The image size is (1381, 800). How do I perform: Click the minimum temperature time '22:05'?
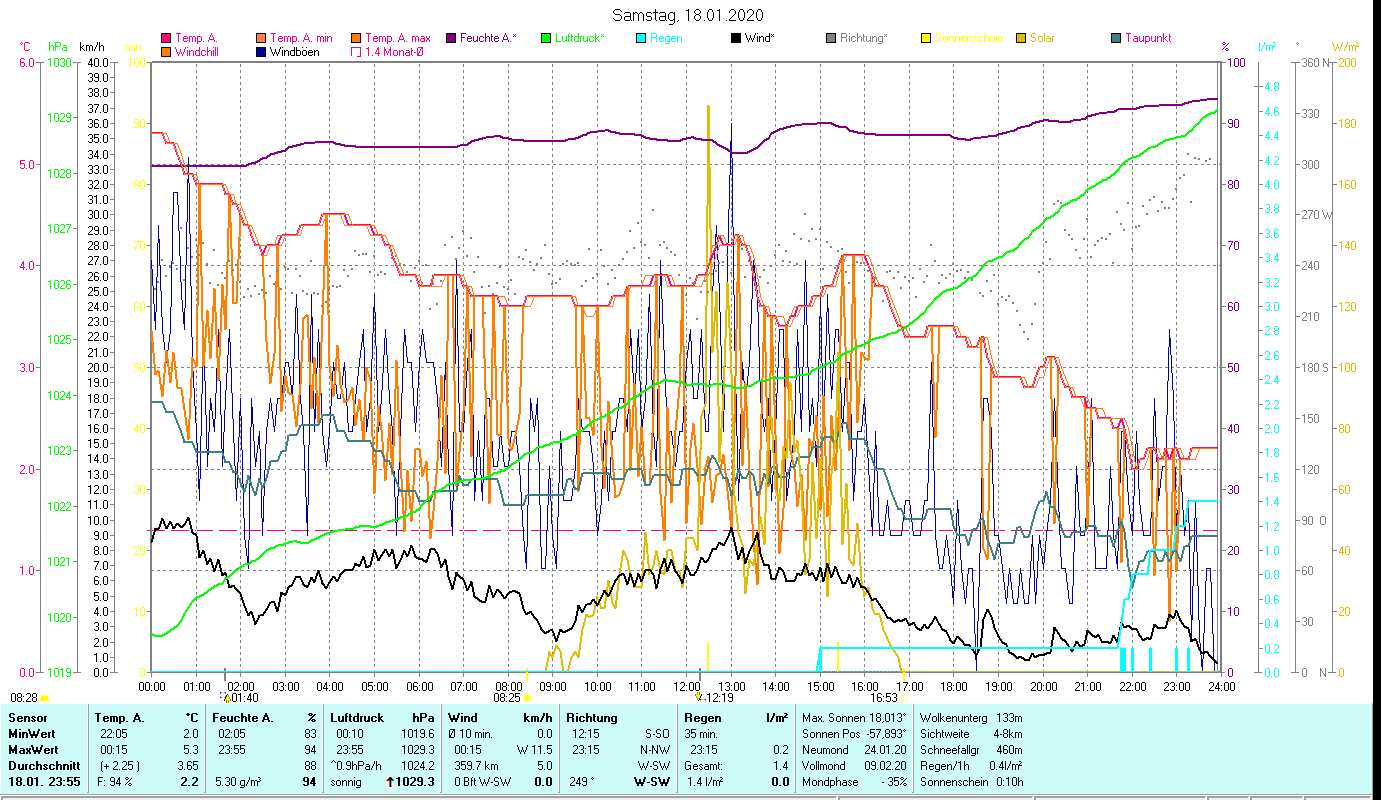tap(114, 734)
